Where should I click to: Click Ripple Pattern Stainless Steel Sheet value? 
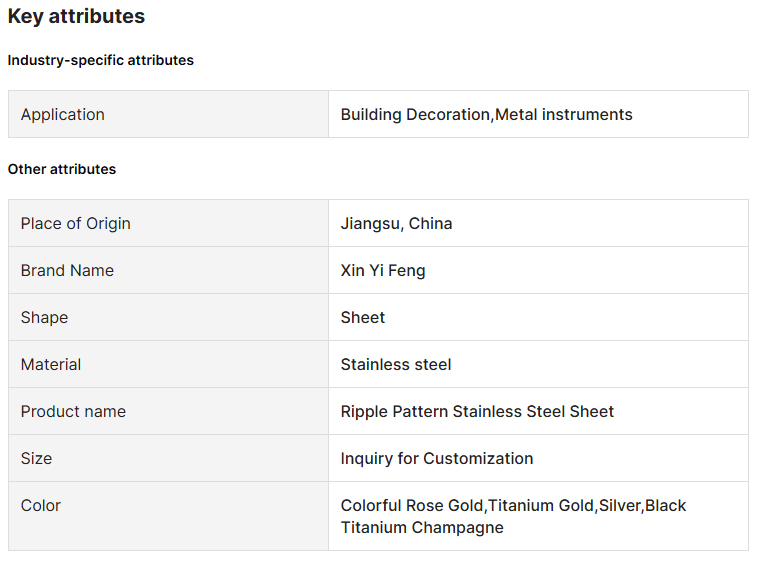(x=477, y=411)
